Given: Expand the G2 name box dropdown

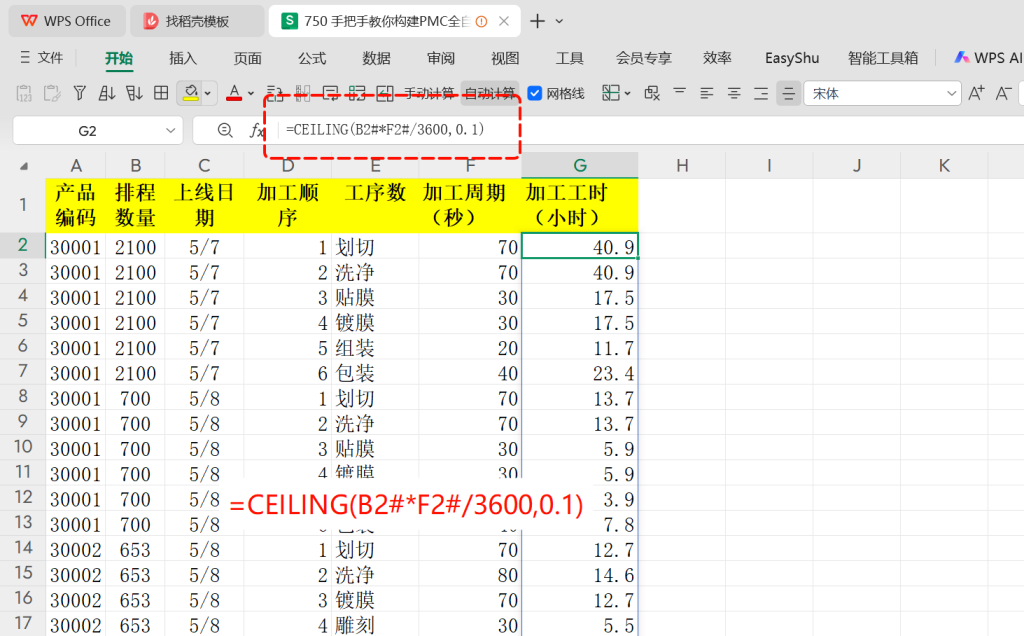Looking at the screenshot, I should coord(171,131).
